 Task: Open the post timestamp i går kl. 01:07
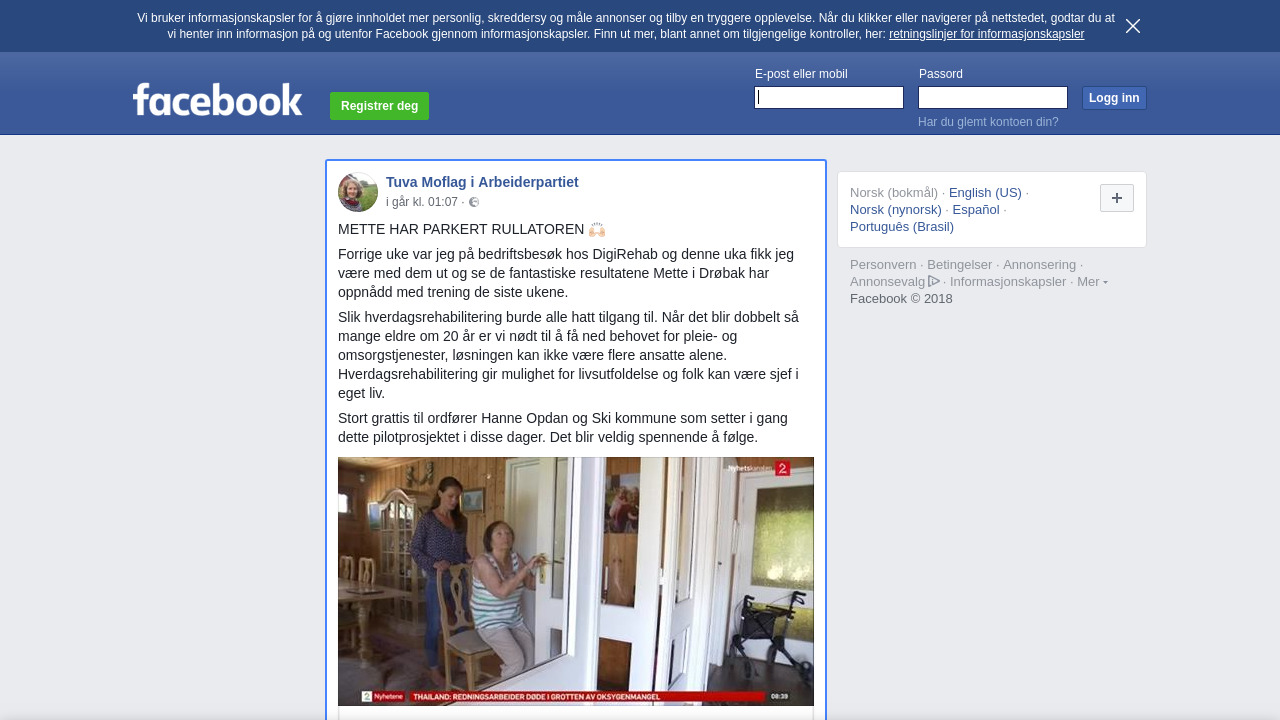pos(422,202)
